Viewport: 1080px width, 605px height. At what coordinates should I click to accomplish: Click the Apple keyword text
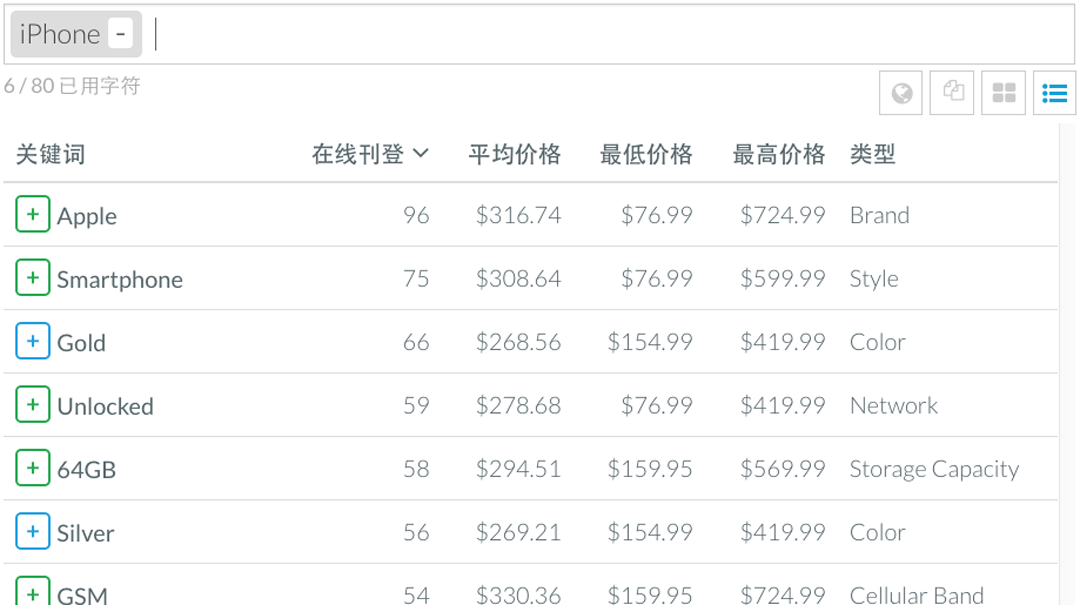87,216
